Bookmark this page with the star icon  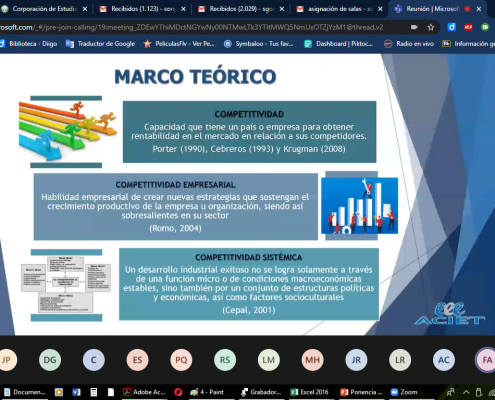pos(431,27)
